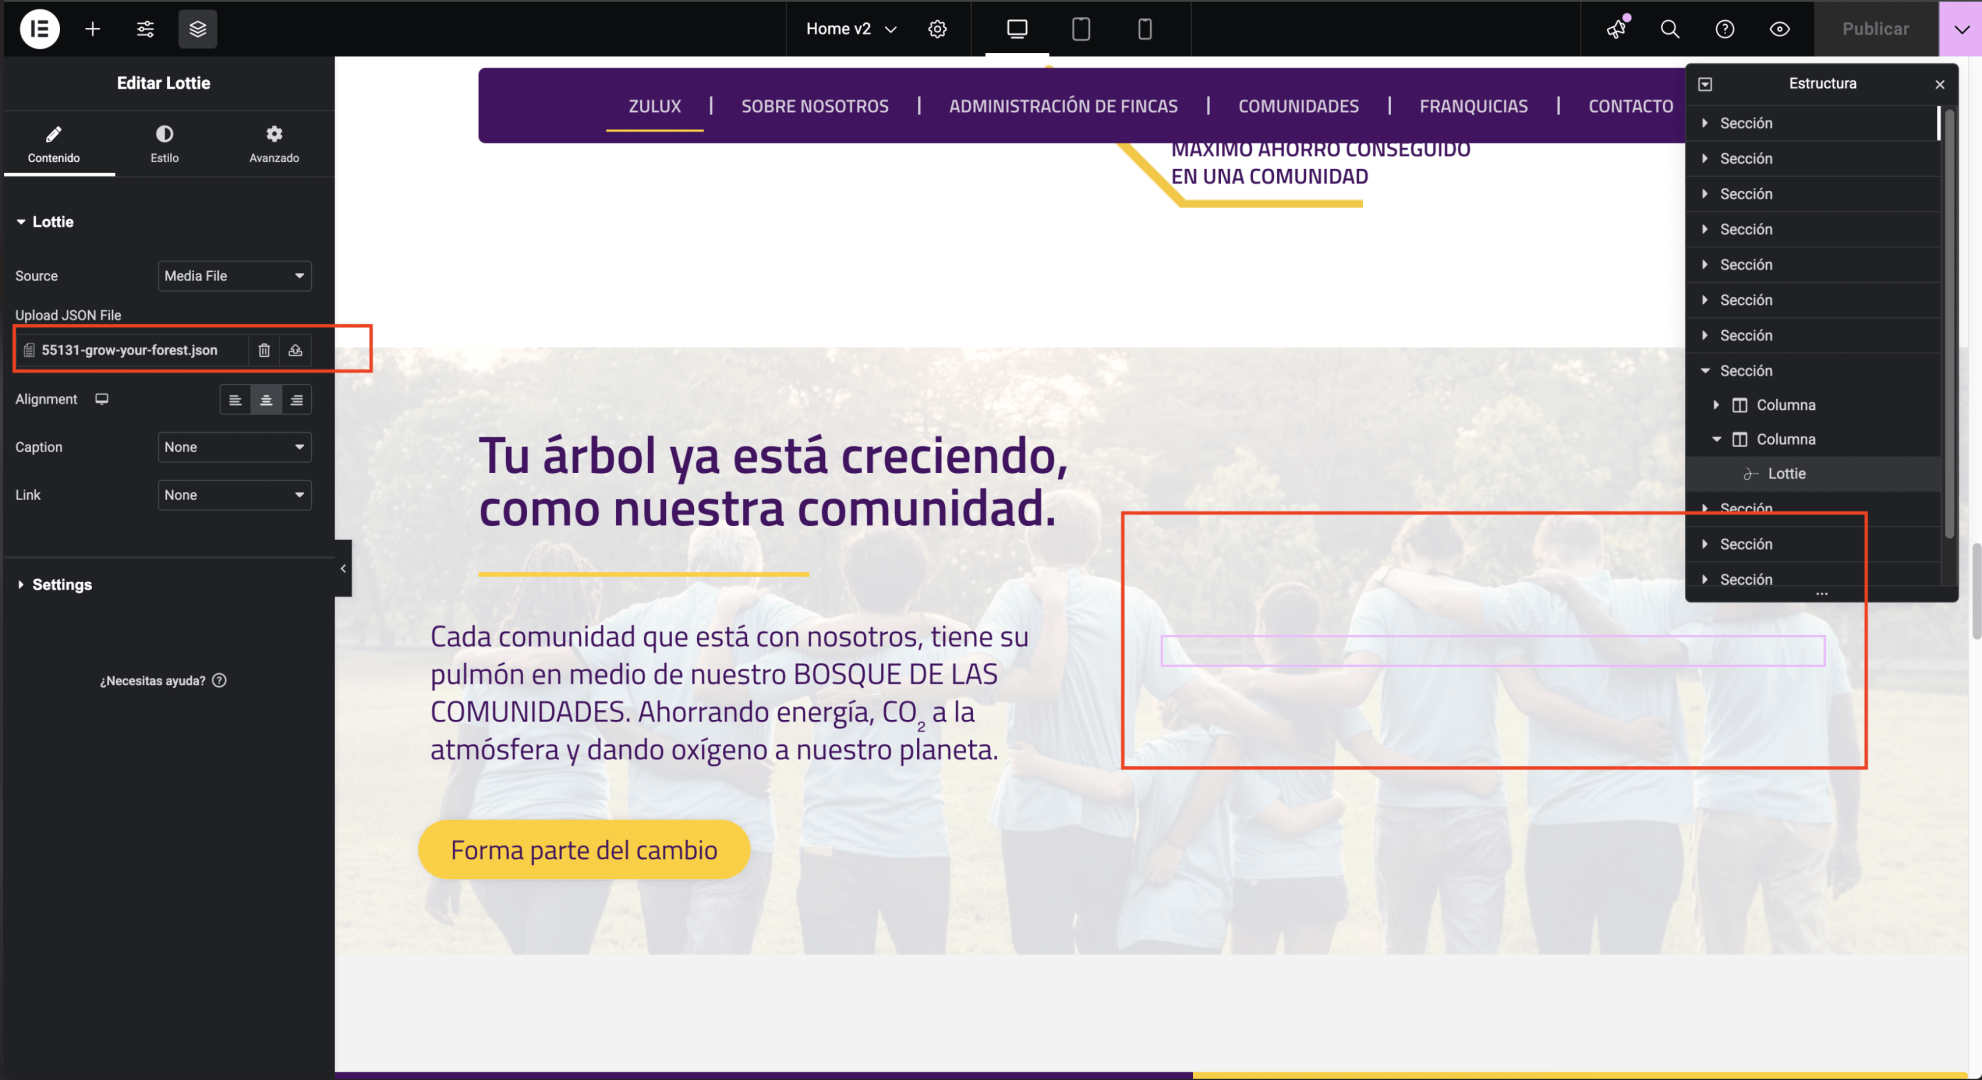Click ZULUX menu item
1982x1080 pixels.
(x=655, y=106)
